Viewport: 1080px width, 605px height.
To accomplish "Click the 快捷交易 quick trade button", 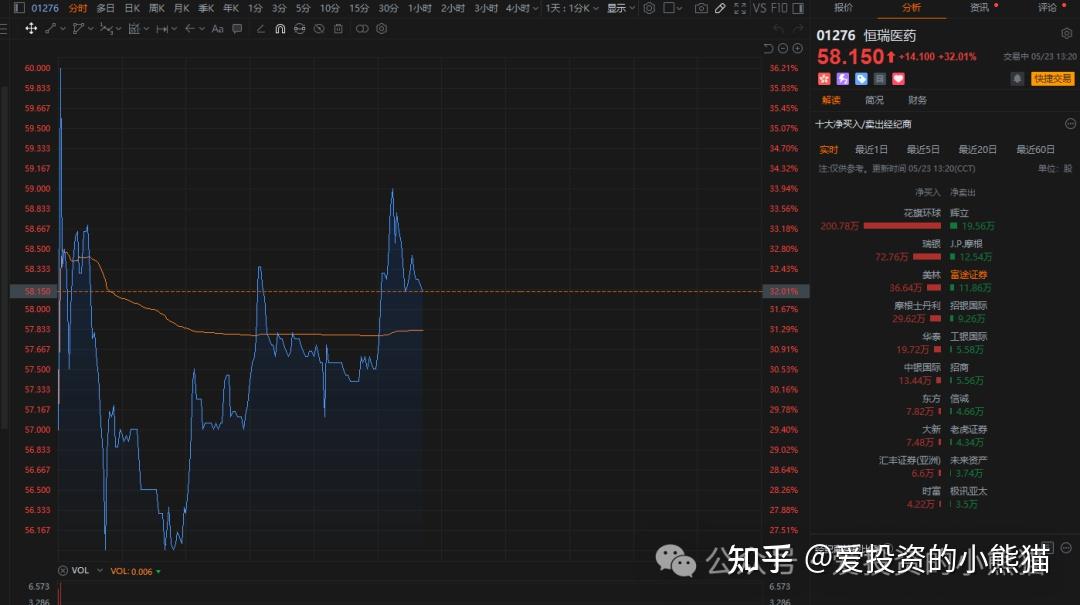I will [1052, 79].
